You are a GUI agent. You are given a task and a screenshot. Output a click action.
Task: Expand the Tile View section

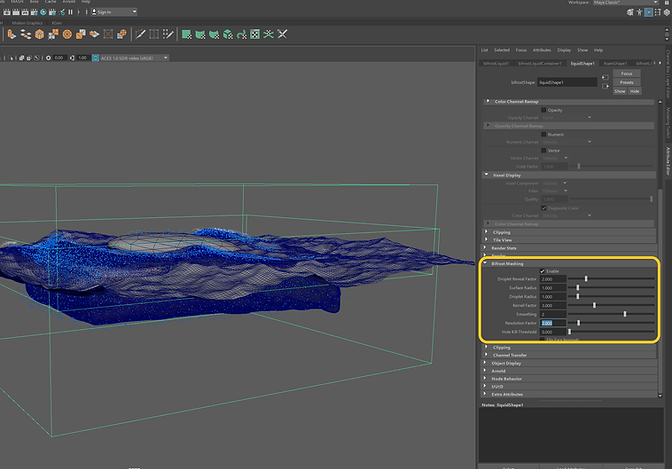tap(486, 240)
